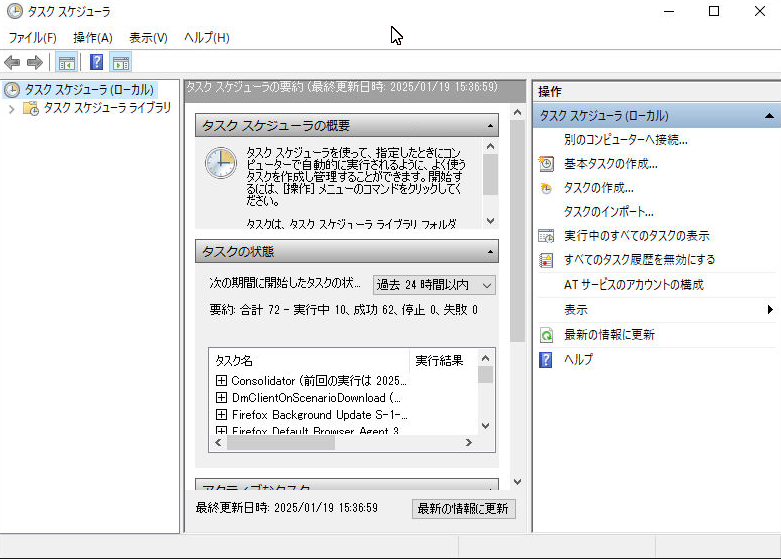The image size is (781, 559).
Task: Collapse the タスク スケジューラの概要 section
Action: pyautogui.click(x=489, y=126)
